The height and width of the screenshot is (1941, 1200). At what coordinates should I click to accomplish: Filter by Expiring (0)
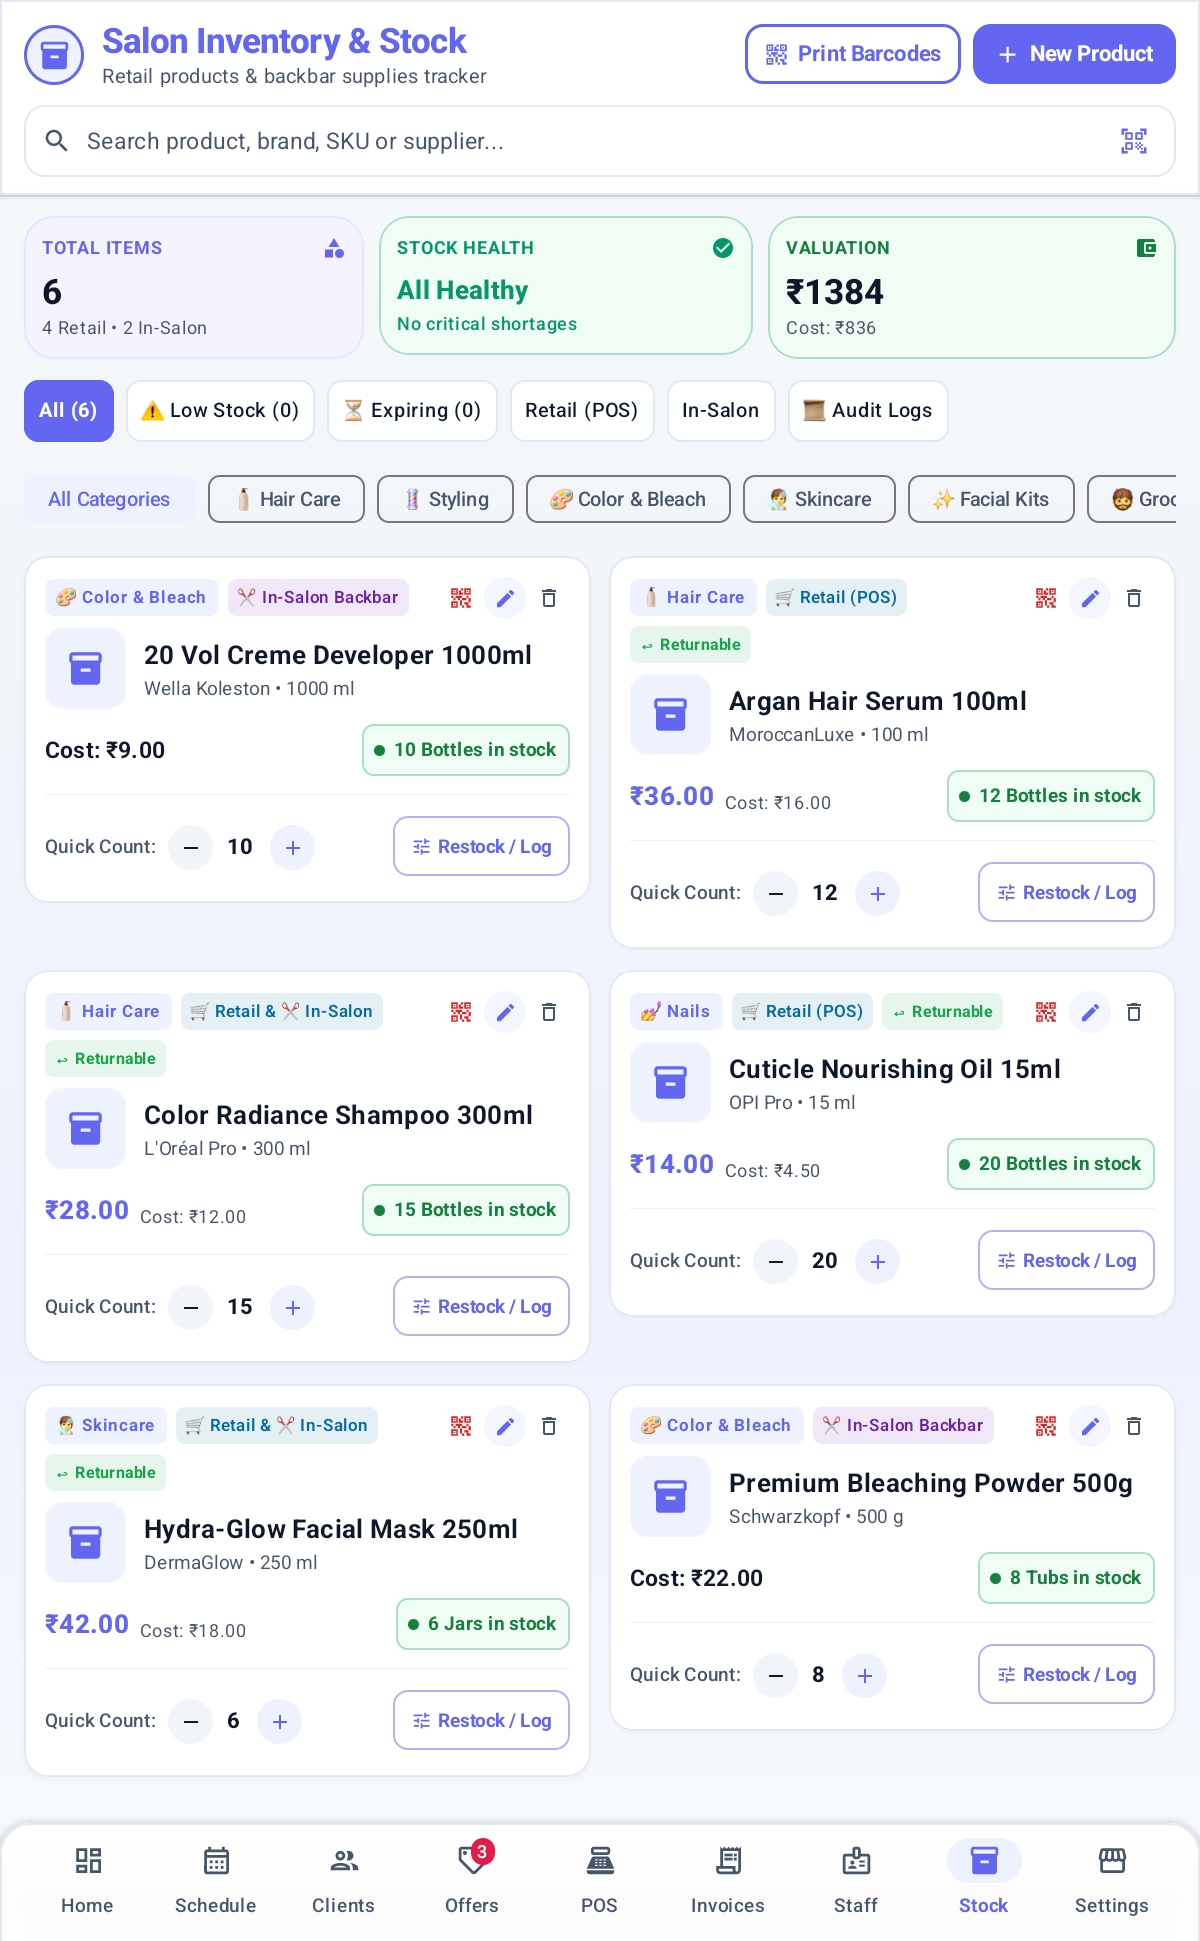(412, 411)
